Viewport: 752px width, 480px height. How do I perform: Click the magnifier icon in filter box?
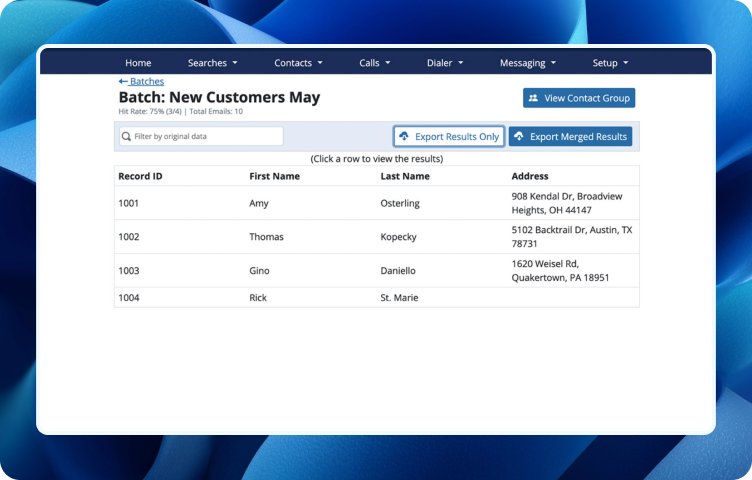pyautogui.click(x=127, y=137)
